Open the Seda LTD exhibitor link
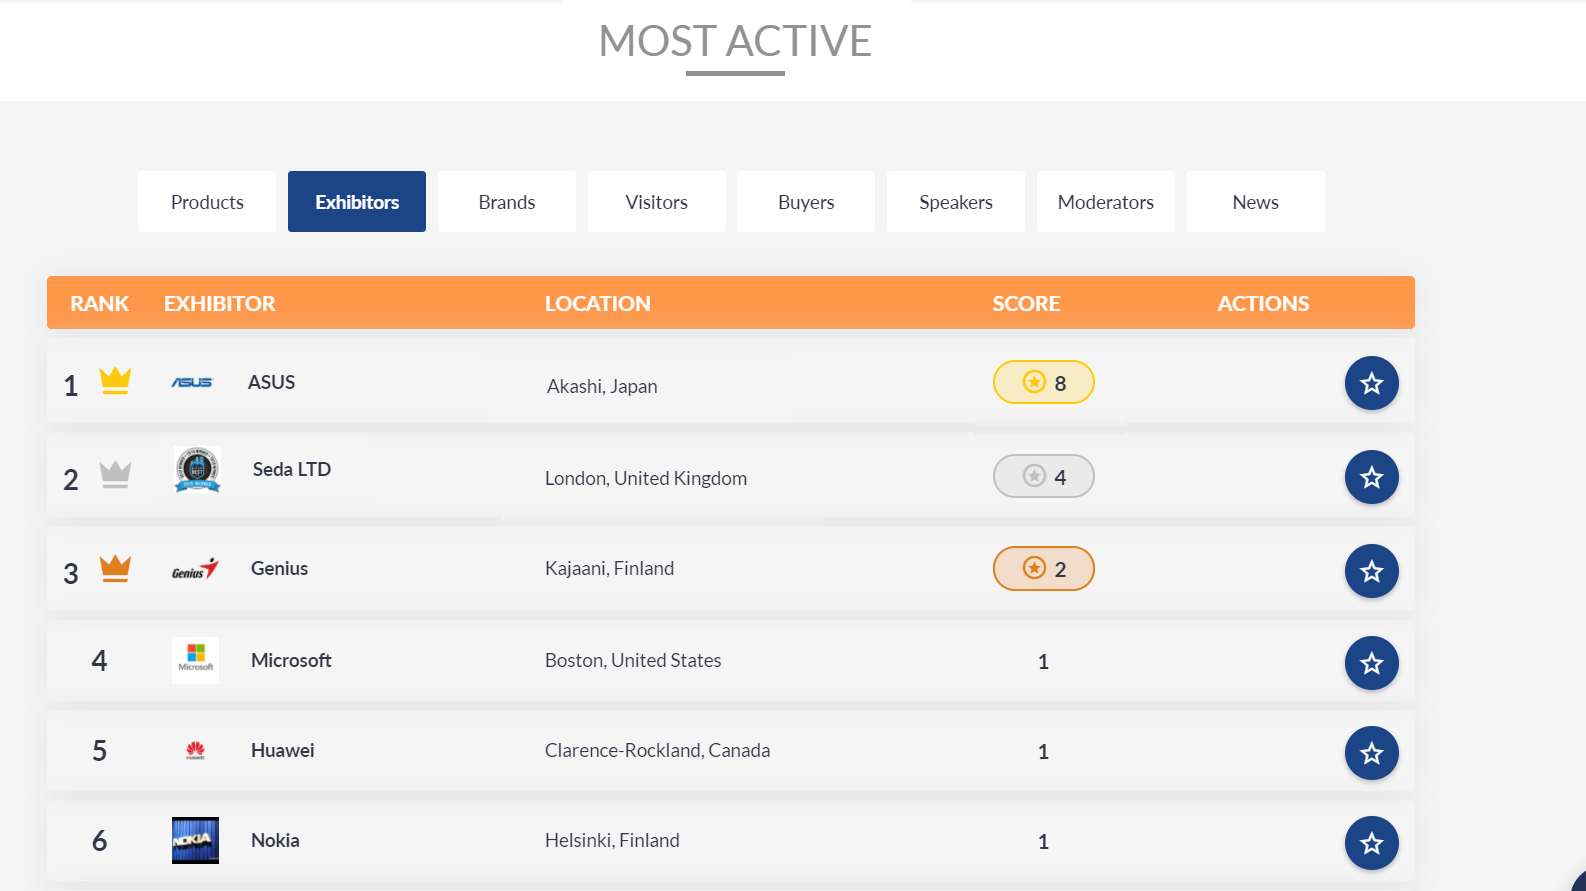Screen dimensions: 1586x891 [x=292, y=469]
